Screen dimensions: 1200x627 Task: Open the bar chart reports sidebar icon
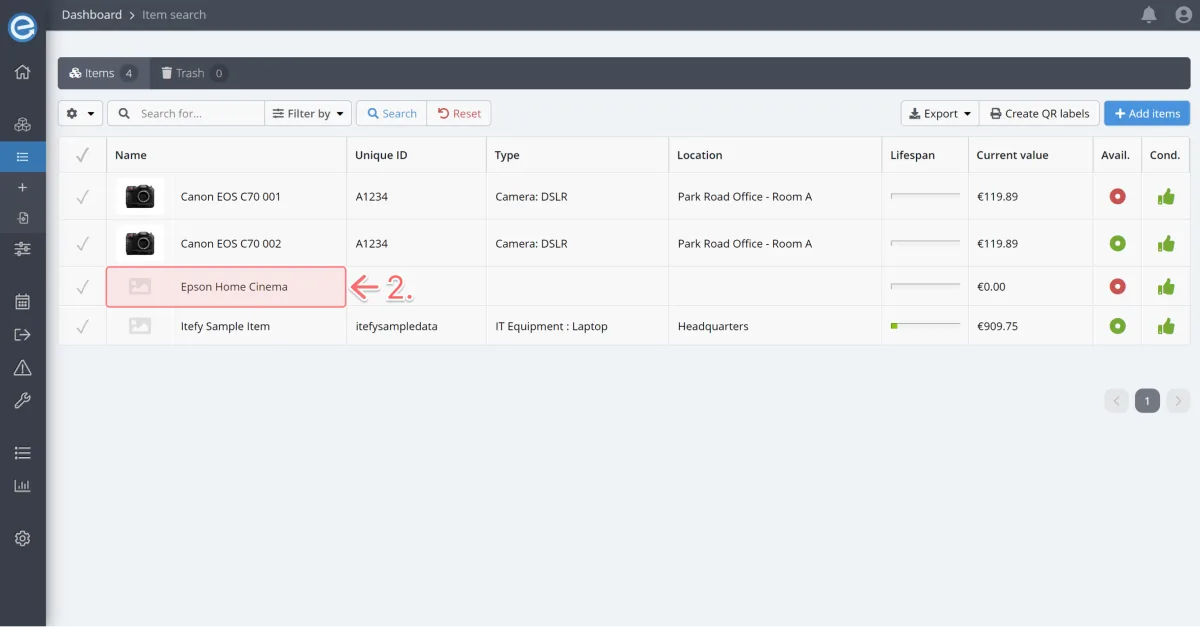tap(22, 486)
